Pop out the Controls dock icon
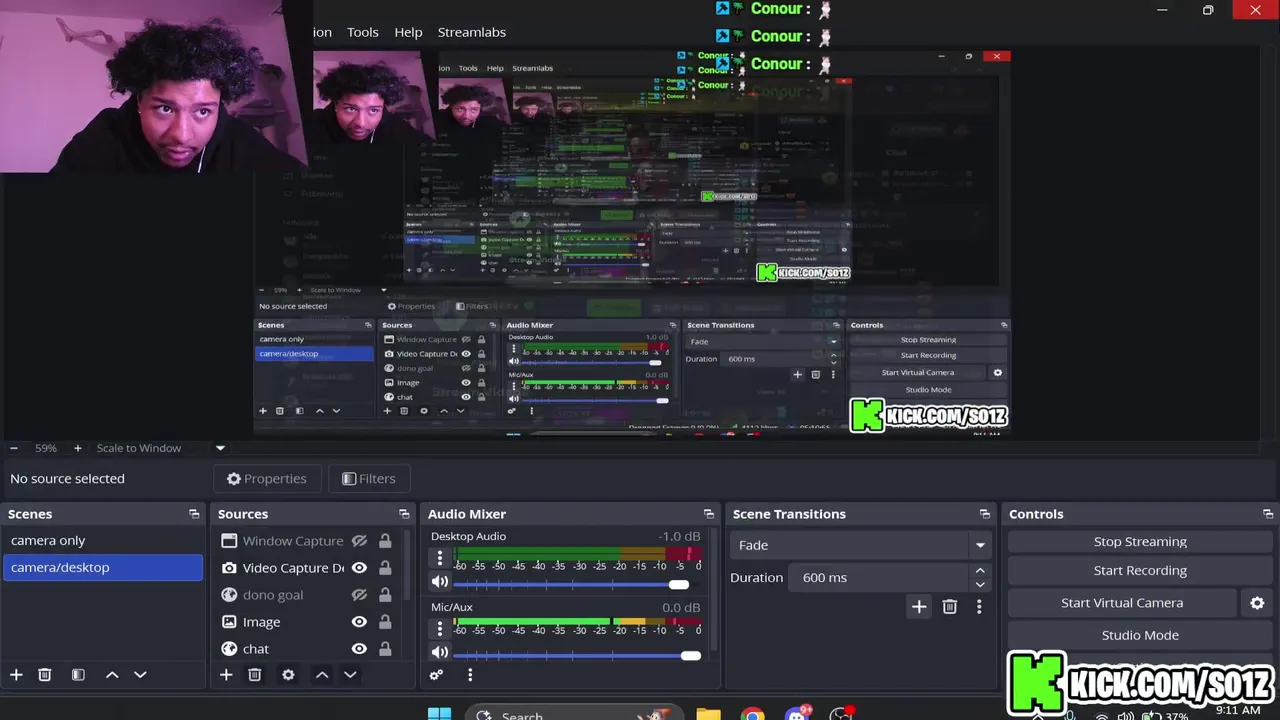Viewport: 1280px width, 720px height. 1268,514
